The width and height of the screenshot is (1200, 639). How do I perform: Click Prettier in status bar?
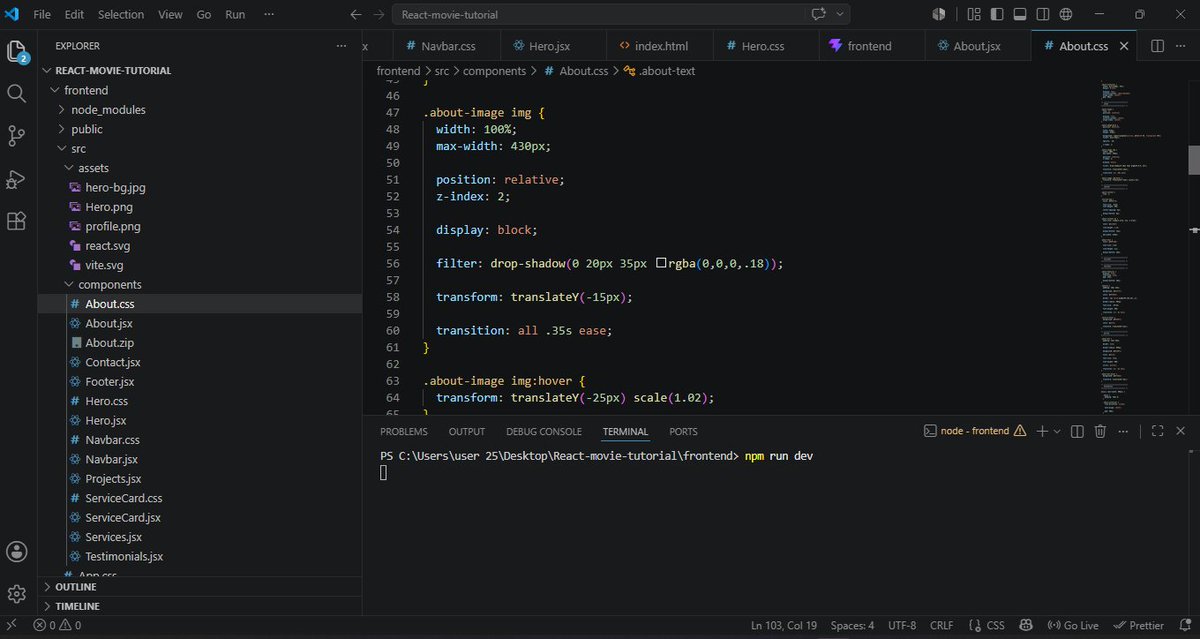coord(1138,625)
